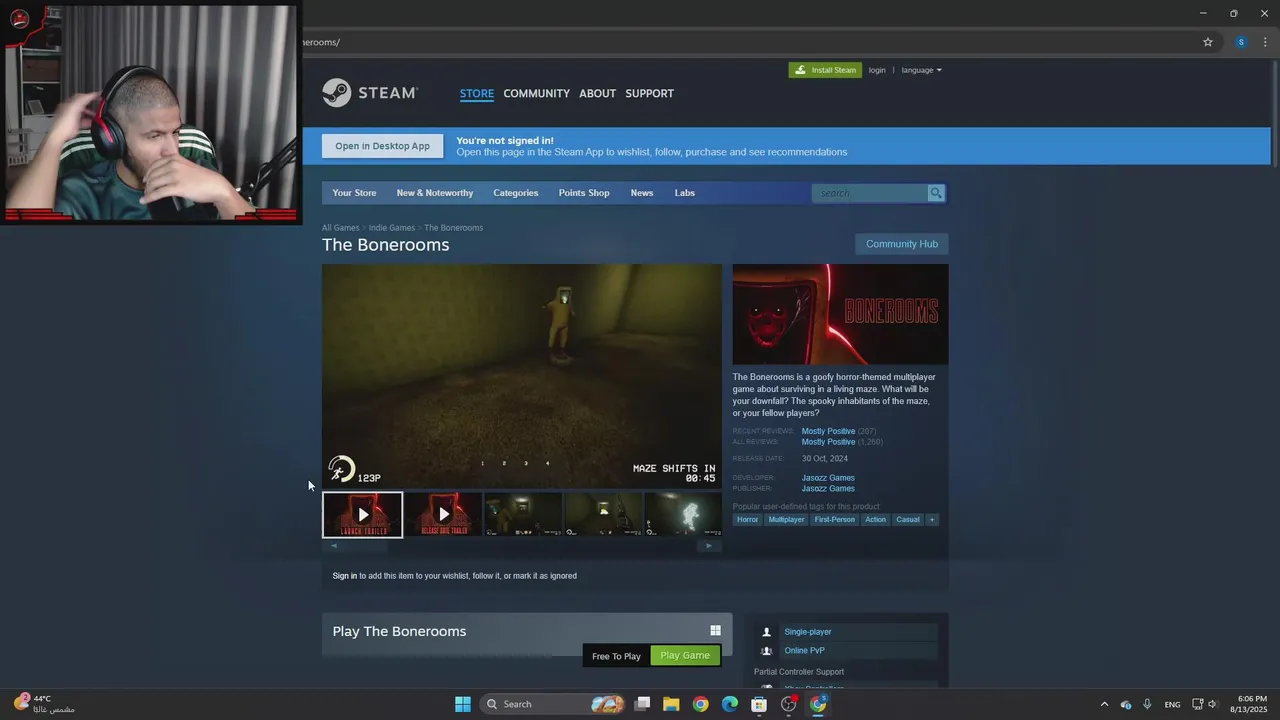This screenshot has height=720, width=1280.
Task: Go to Points Shop
Action: tap(584, 193)
